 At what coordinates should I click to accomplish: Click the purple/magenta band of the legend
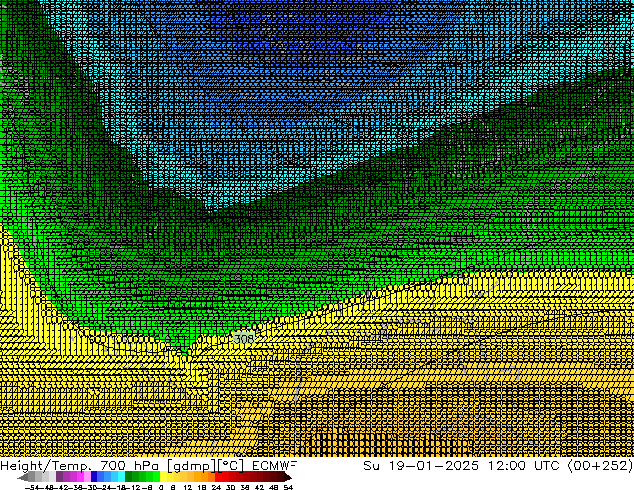coord(73,477)
